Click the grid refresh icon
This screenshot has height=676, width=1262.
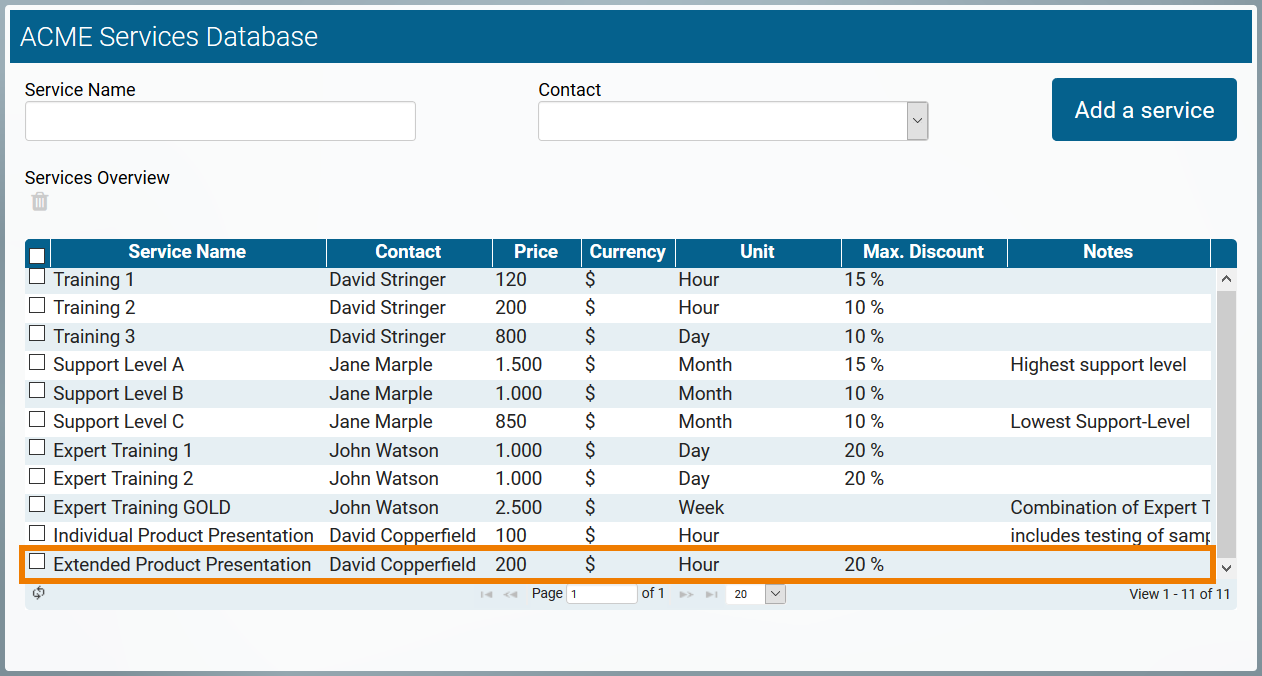(39, 593)
